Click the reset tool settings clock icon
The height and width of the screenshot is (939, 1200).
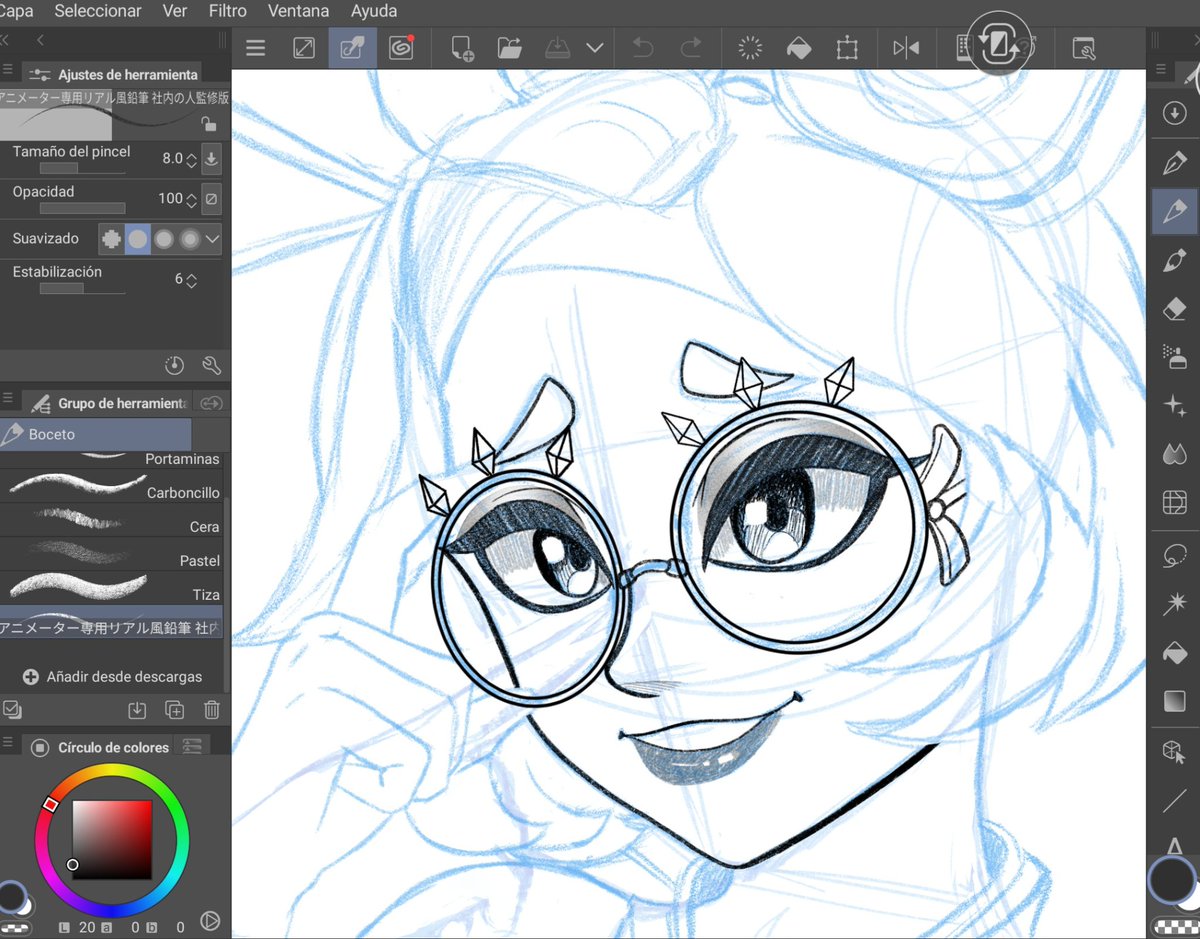click(x=175, y=365)
